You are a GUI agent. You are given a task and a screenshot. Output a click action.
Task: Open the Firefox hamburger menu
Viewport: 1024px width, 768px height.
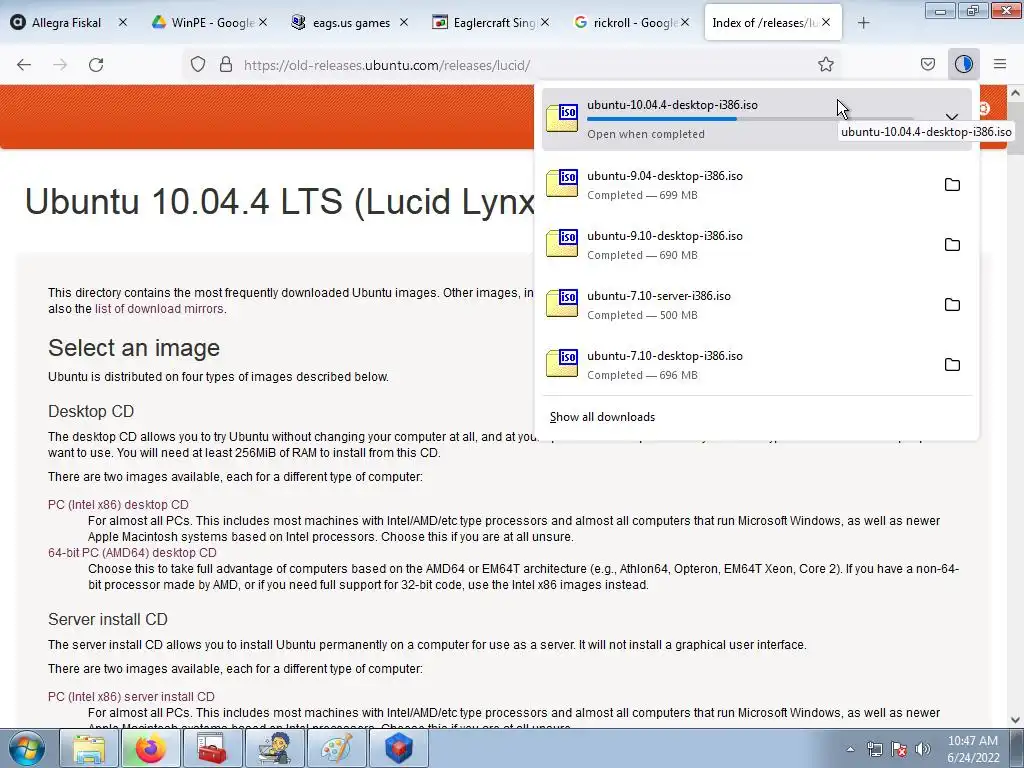point(1000,64)
